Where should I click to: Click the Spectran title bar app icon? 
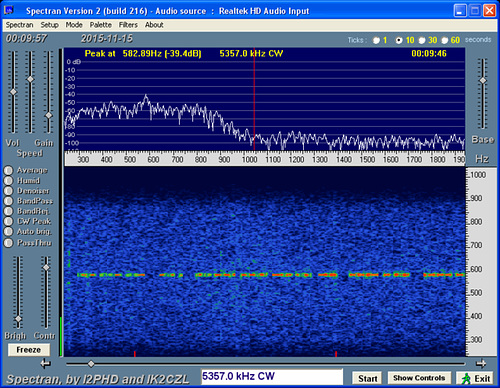point(9,10)
